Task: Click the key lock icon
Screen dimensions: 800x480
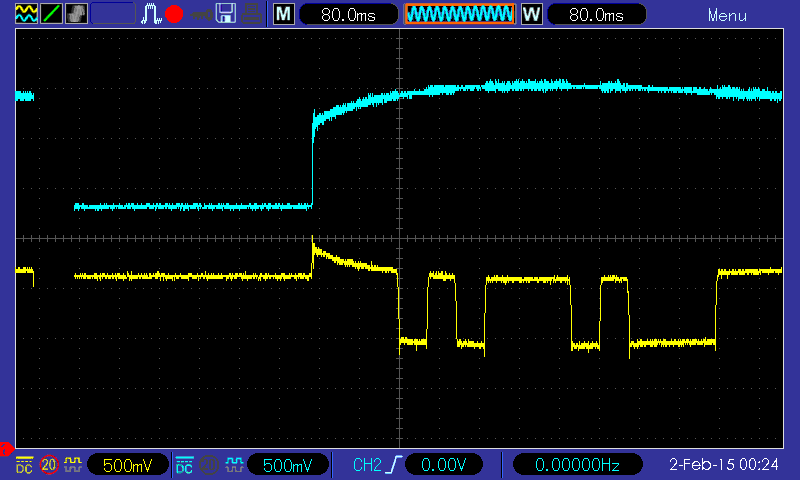Action: pos(201,14)
